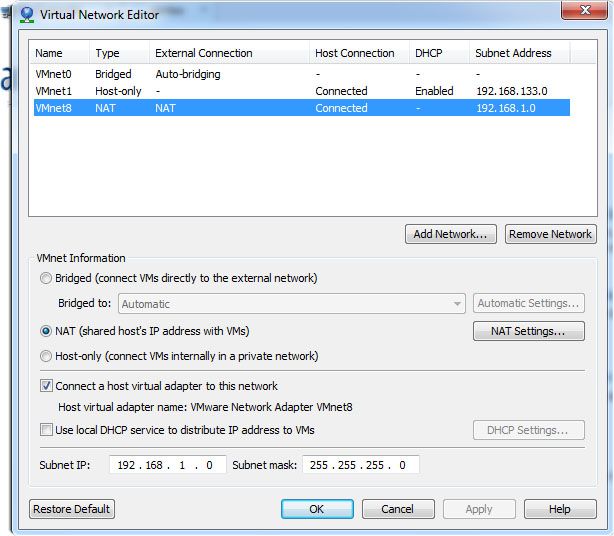The image size is (614, 536).
Task: Select the Host-only radio button
Action: [x=46, y=356]
